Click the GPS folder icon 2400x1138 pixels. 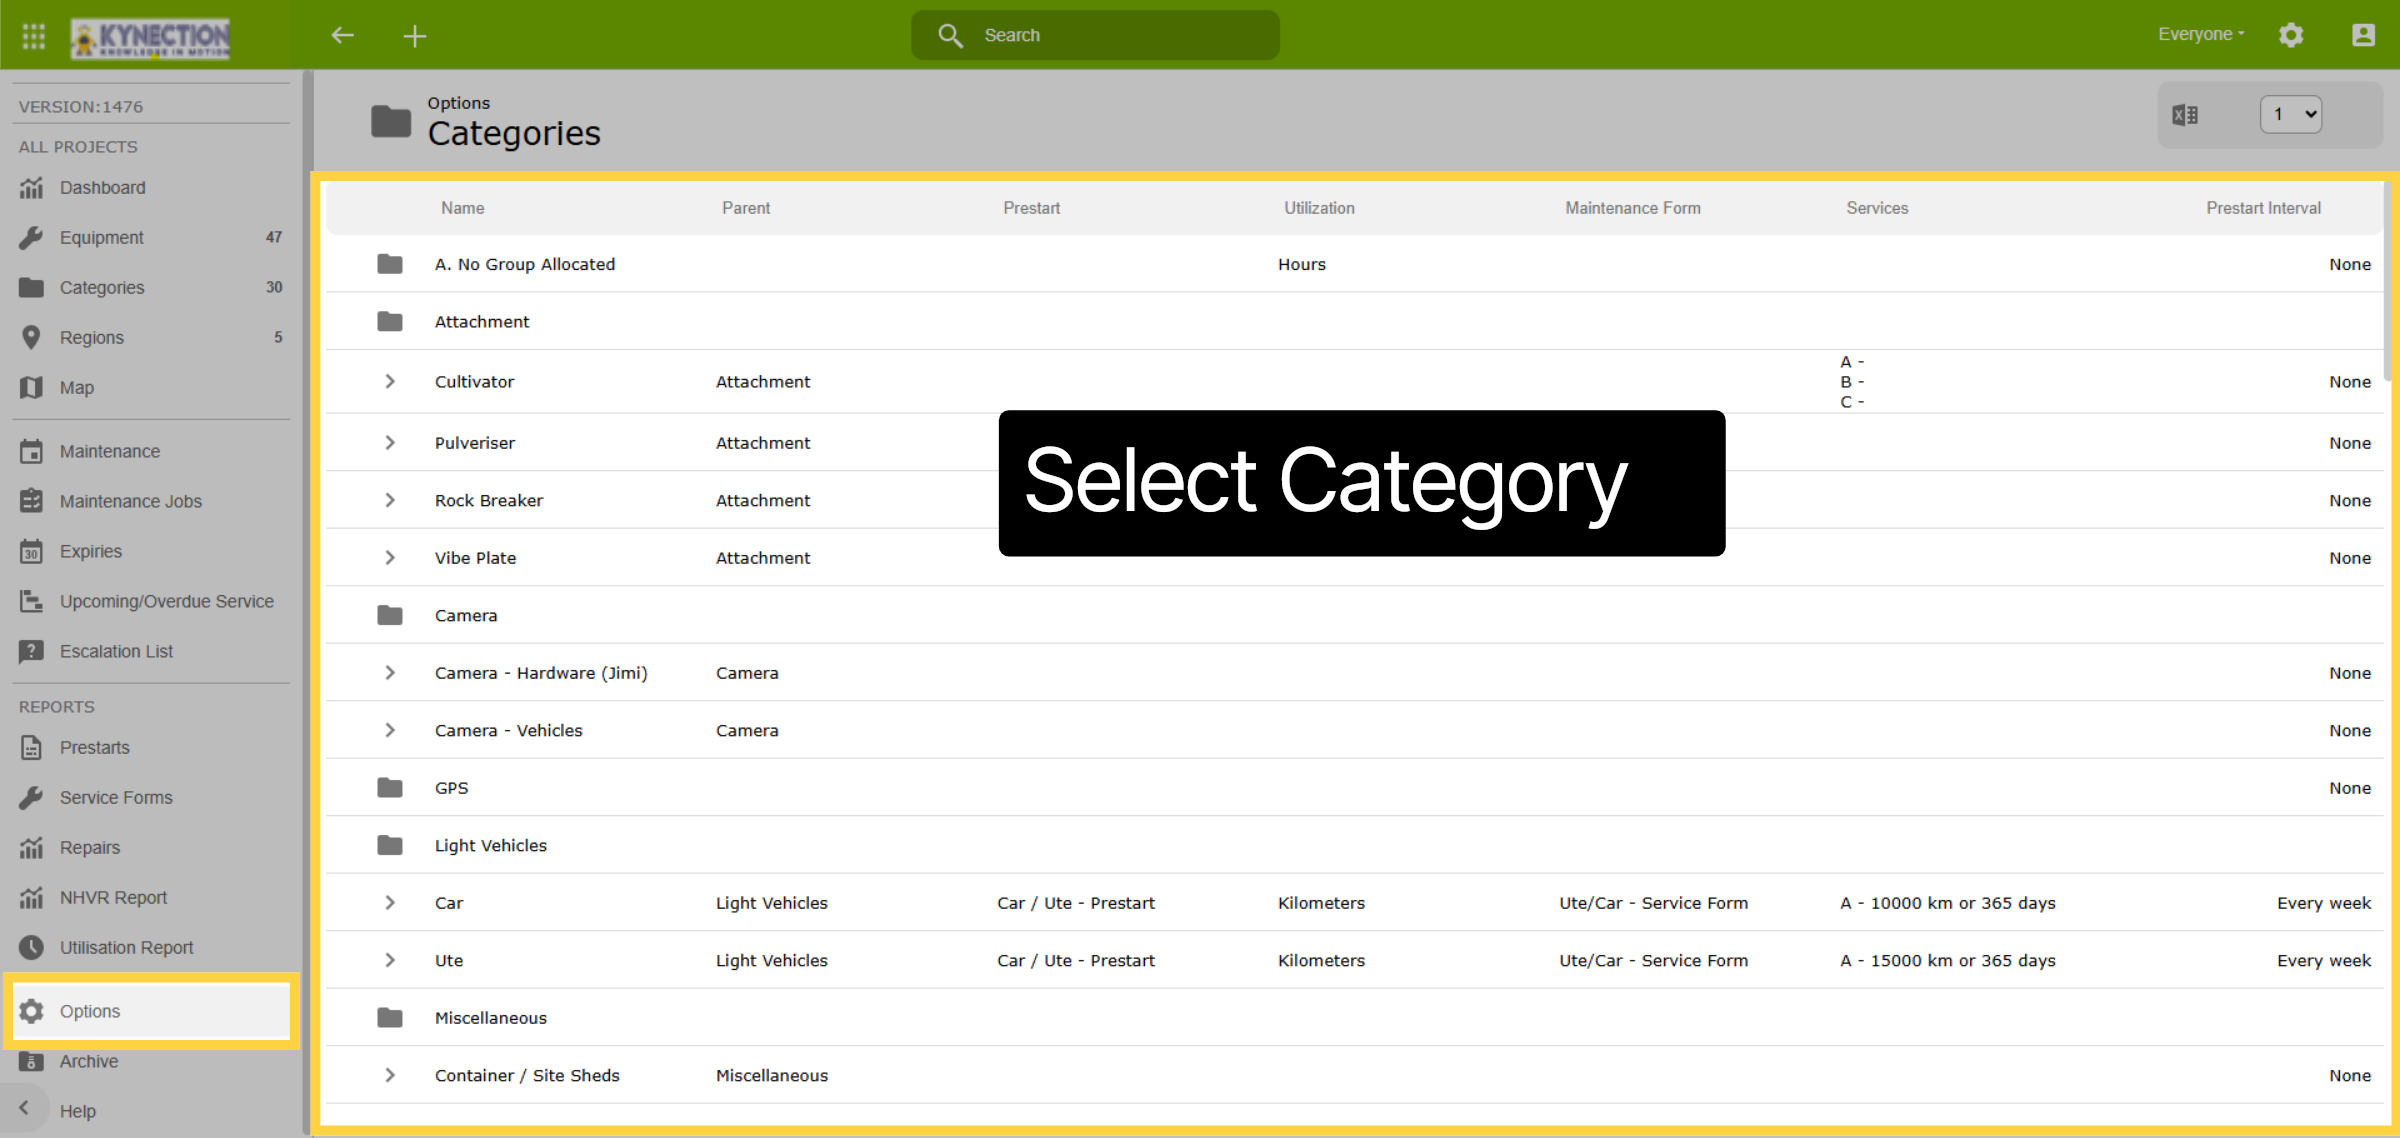coord(390,788)
